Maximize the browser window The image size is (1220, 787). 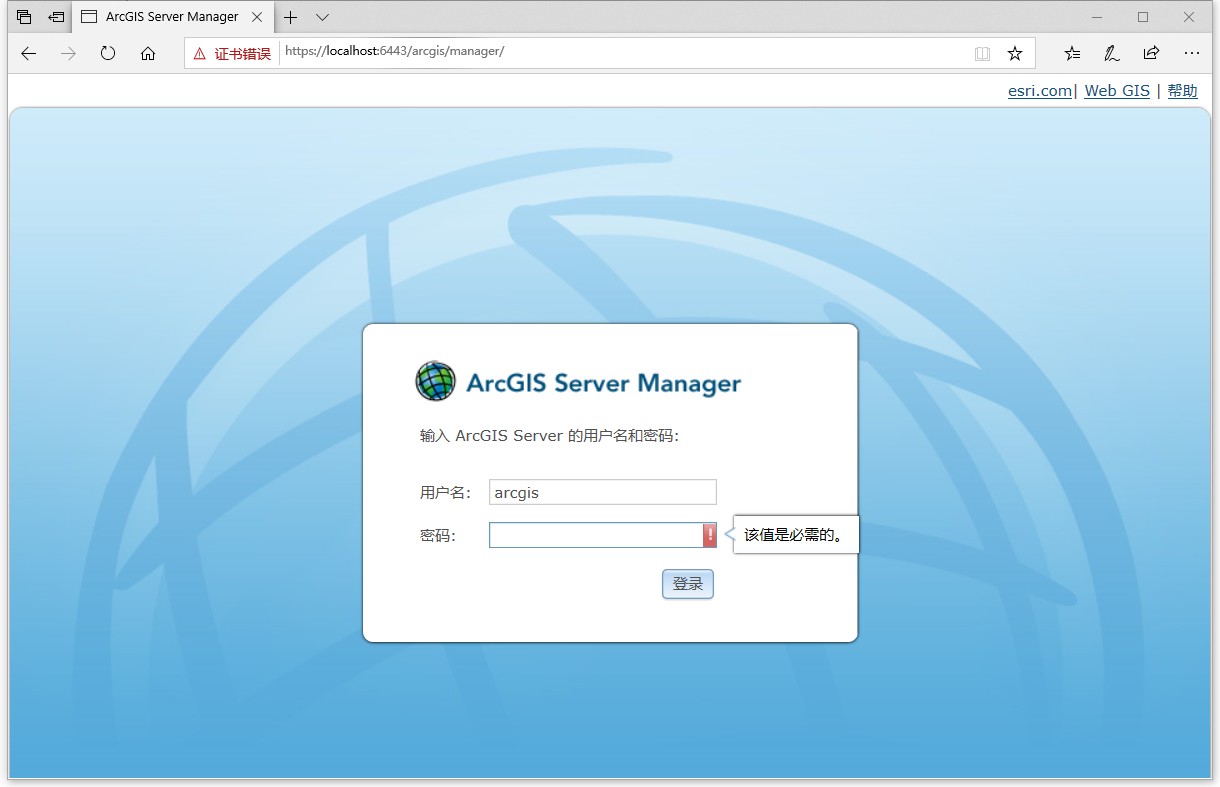coord(1143,17)
